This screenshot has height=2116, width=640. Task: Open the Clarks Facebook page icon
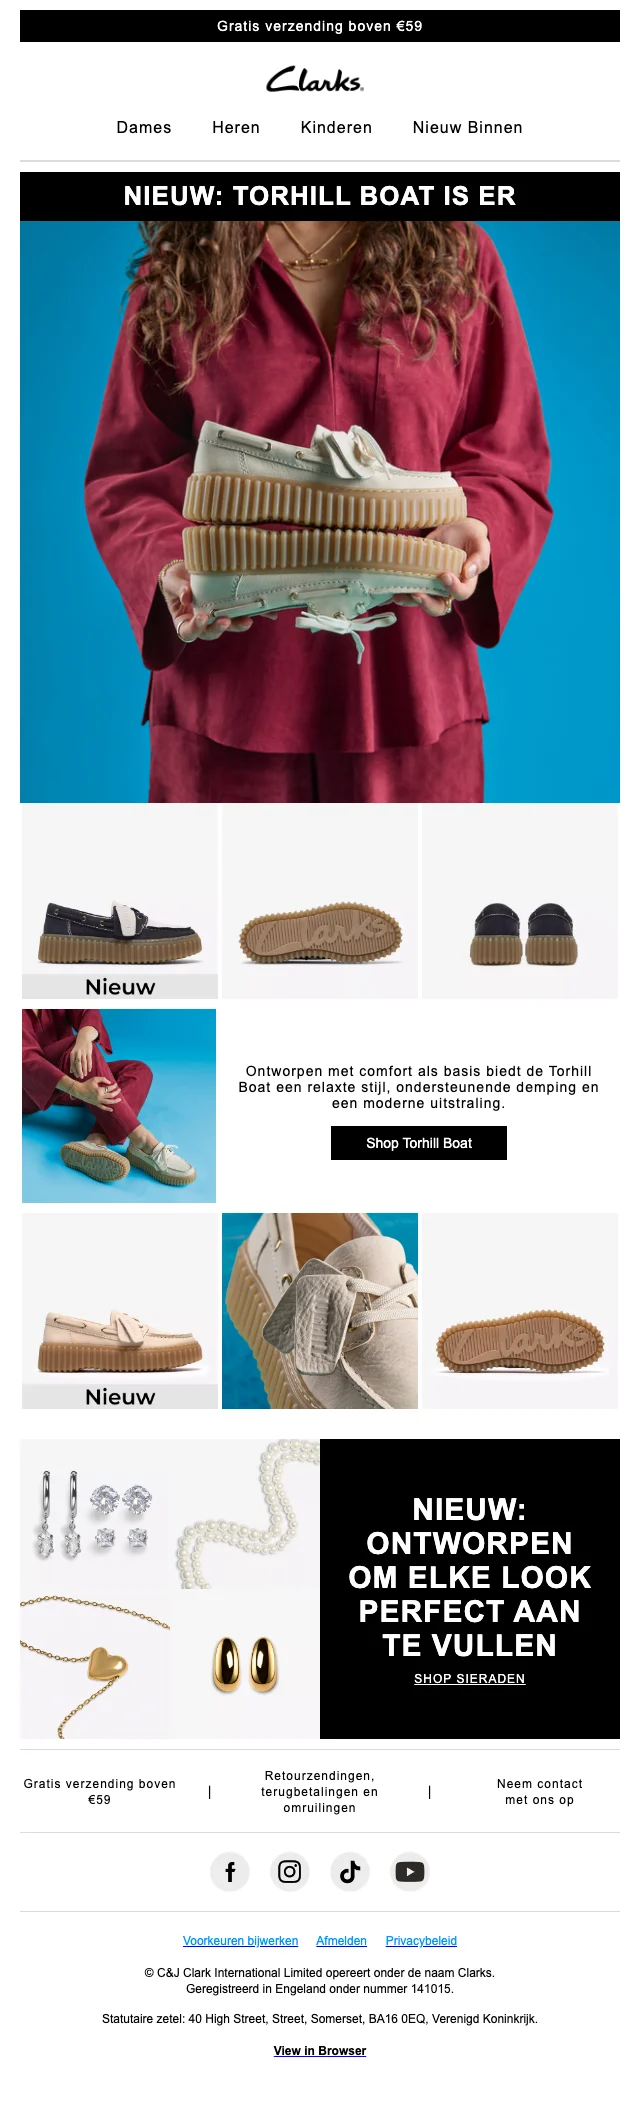(x=230, y=1872)
